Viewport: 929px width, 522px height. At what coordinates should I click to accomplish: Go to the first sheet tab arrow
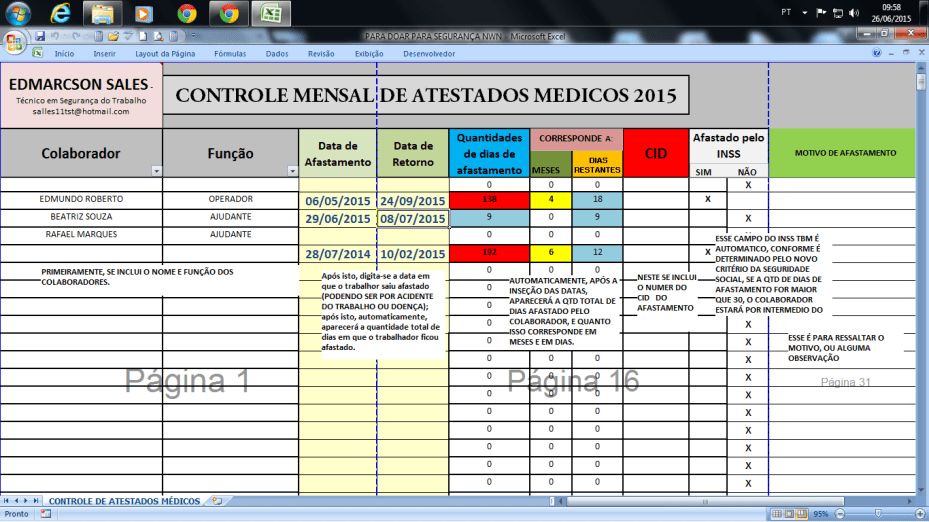(7, 501)
